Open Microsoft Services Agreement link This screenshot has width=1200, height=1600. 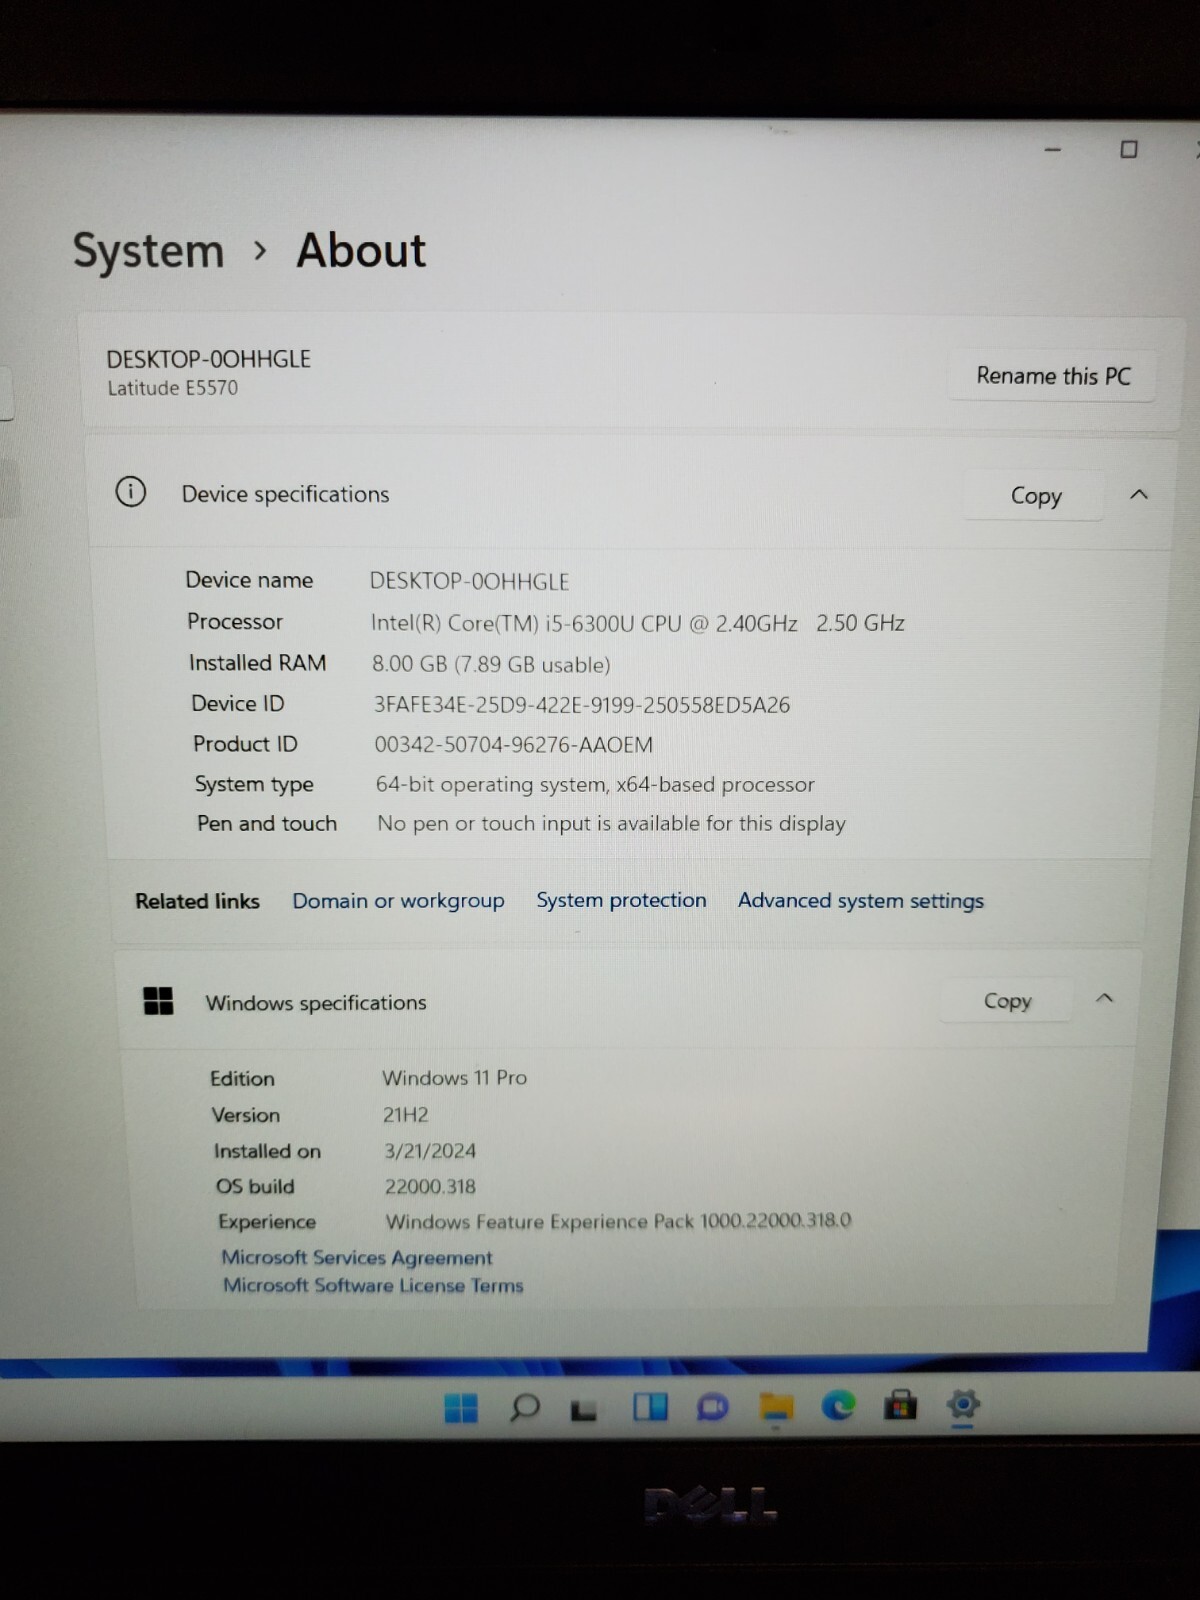[x=357, y=1257]
